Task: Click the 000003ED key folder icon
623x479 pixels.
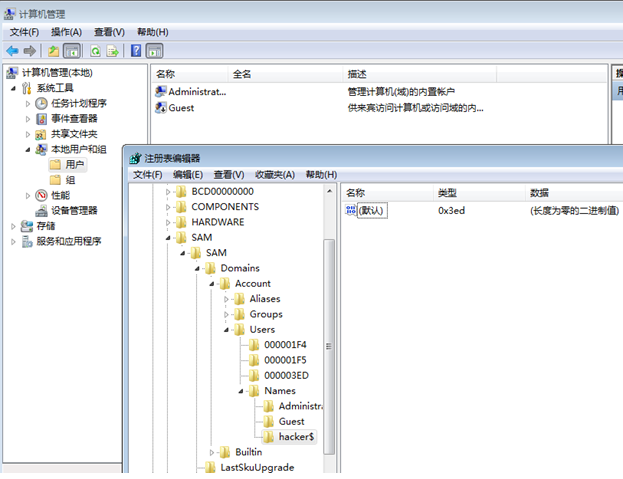Action: [x=254, y=375]
